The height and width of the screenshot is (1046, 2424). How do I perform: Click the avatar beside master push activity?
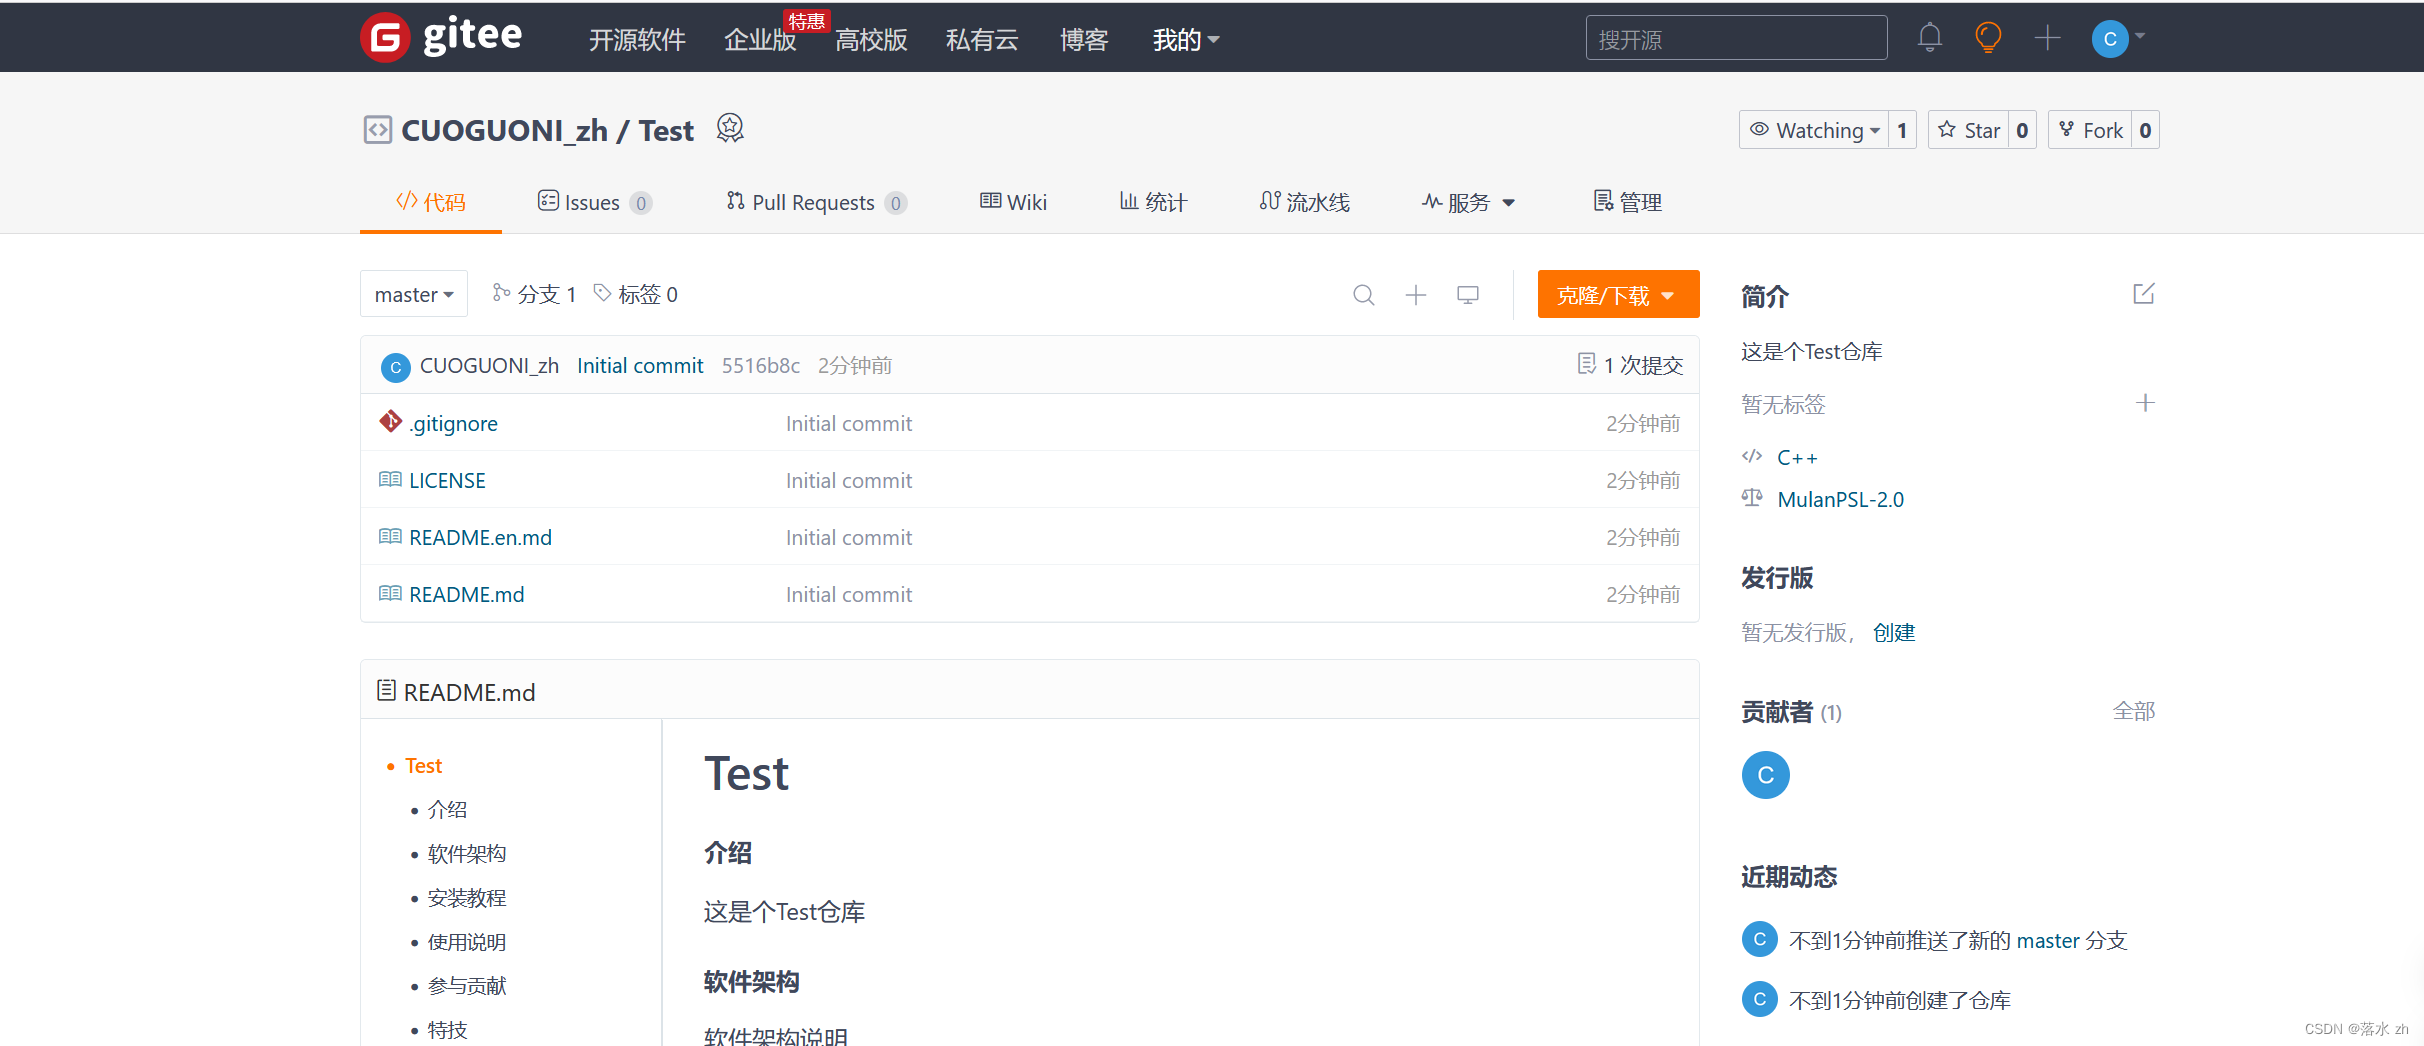coord(1760,939)
